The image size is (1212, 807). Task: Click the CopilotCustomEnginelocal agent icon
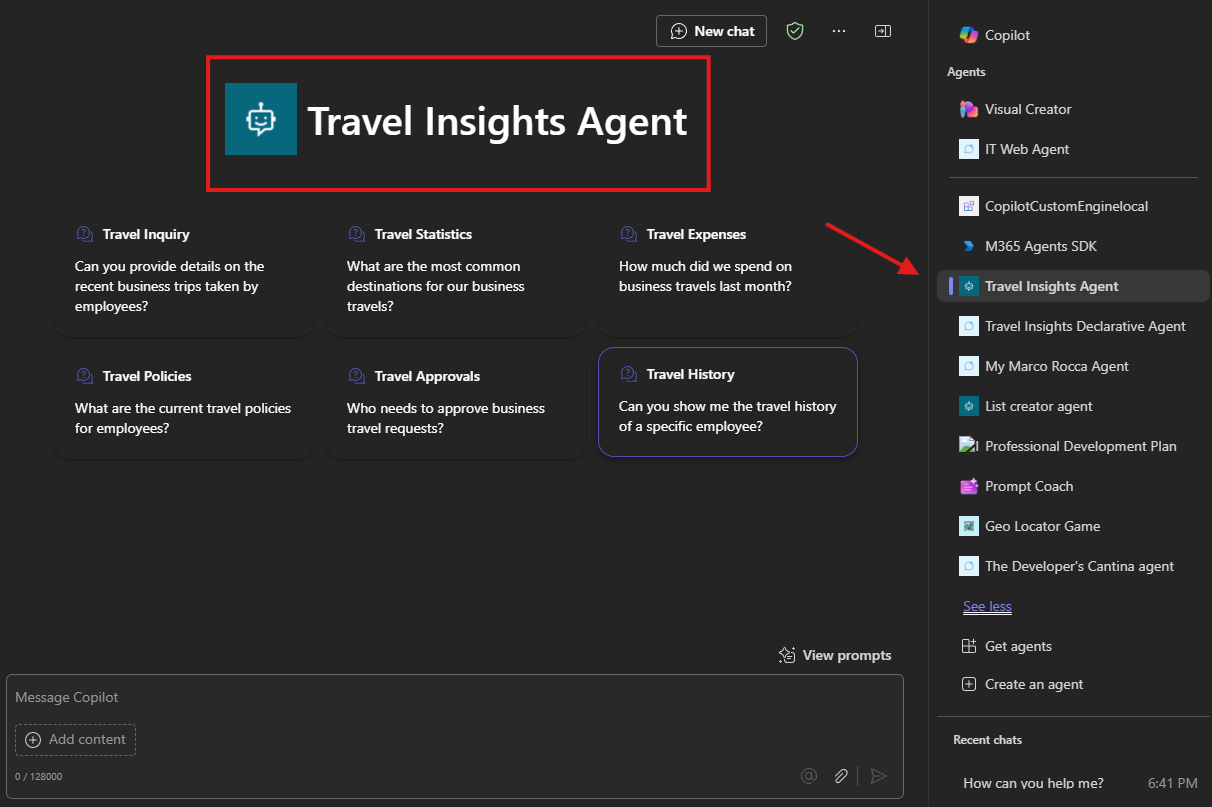point(968,206)
